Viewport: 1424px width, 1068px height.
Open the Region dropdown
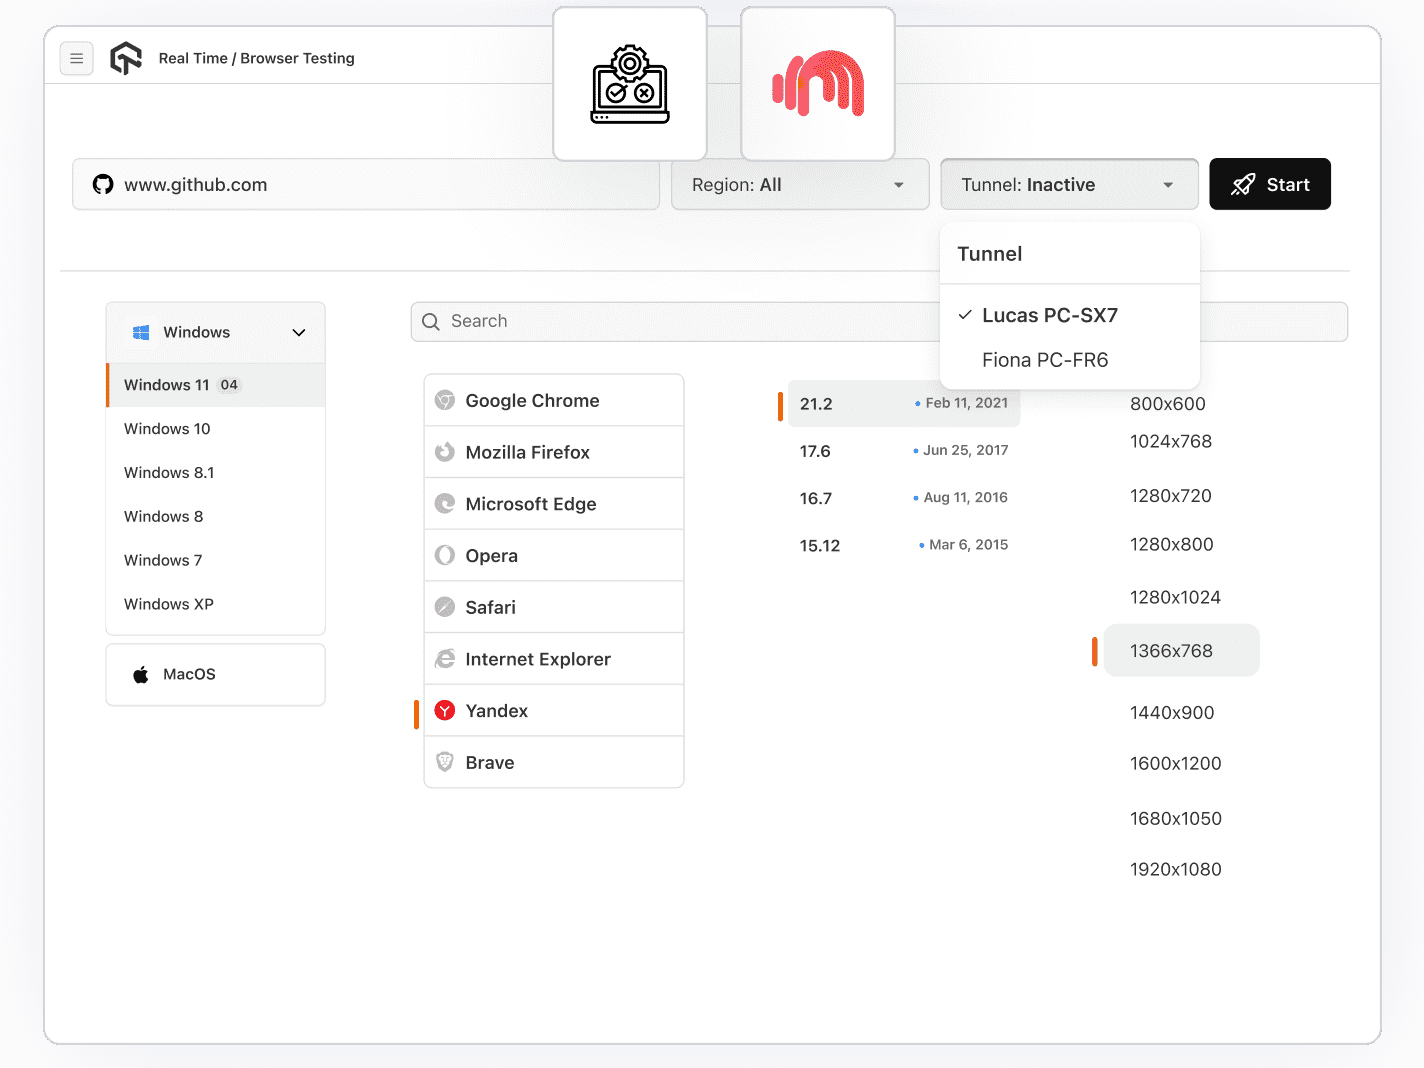[x=799, y=185]
